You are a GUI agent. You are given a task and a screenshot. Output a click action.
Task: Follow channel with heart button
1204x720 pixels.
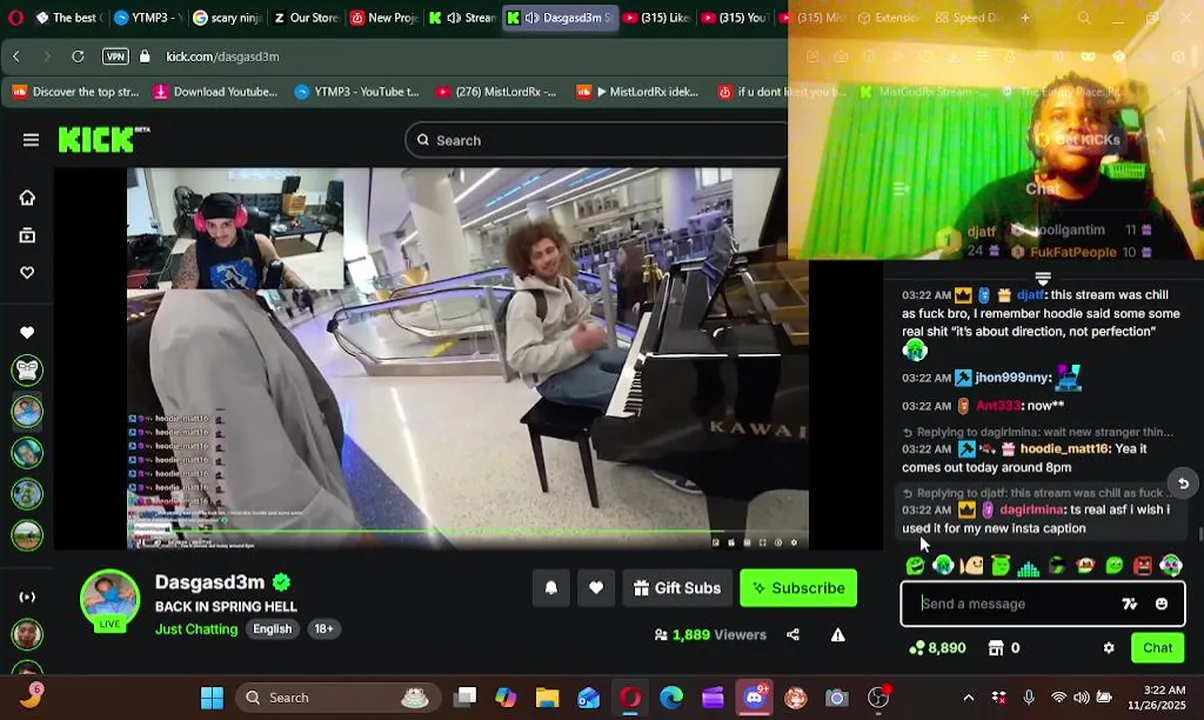(x=596, y=588)
